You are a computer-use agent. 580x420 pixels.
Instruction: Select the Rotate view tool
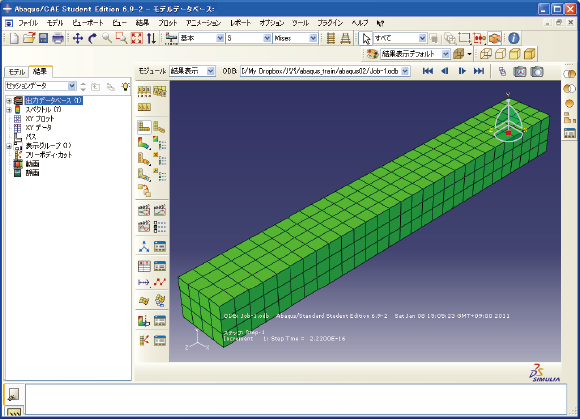(x=92, y=38)
